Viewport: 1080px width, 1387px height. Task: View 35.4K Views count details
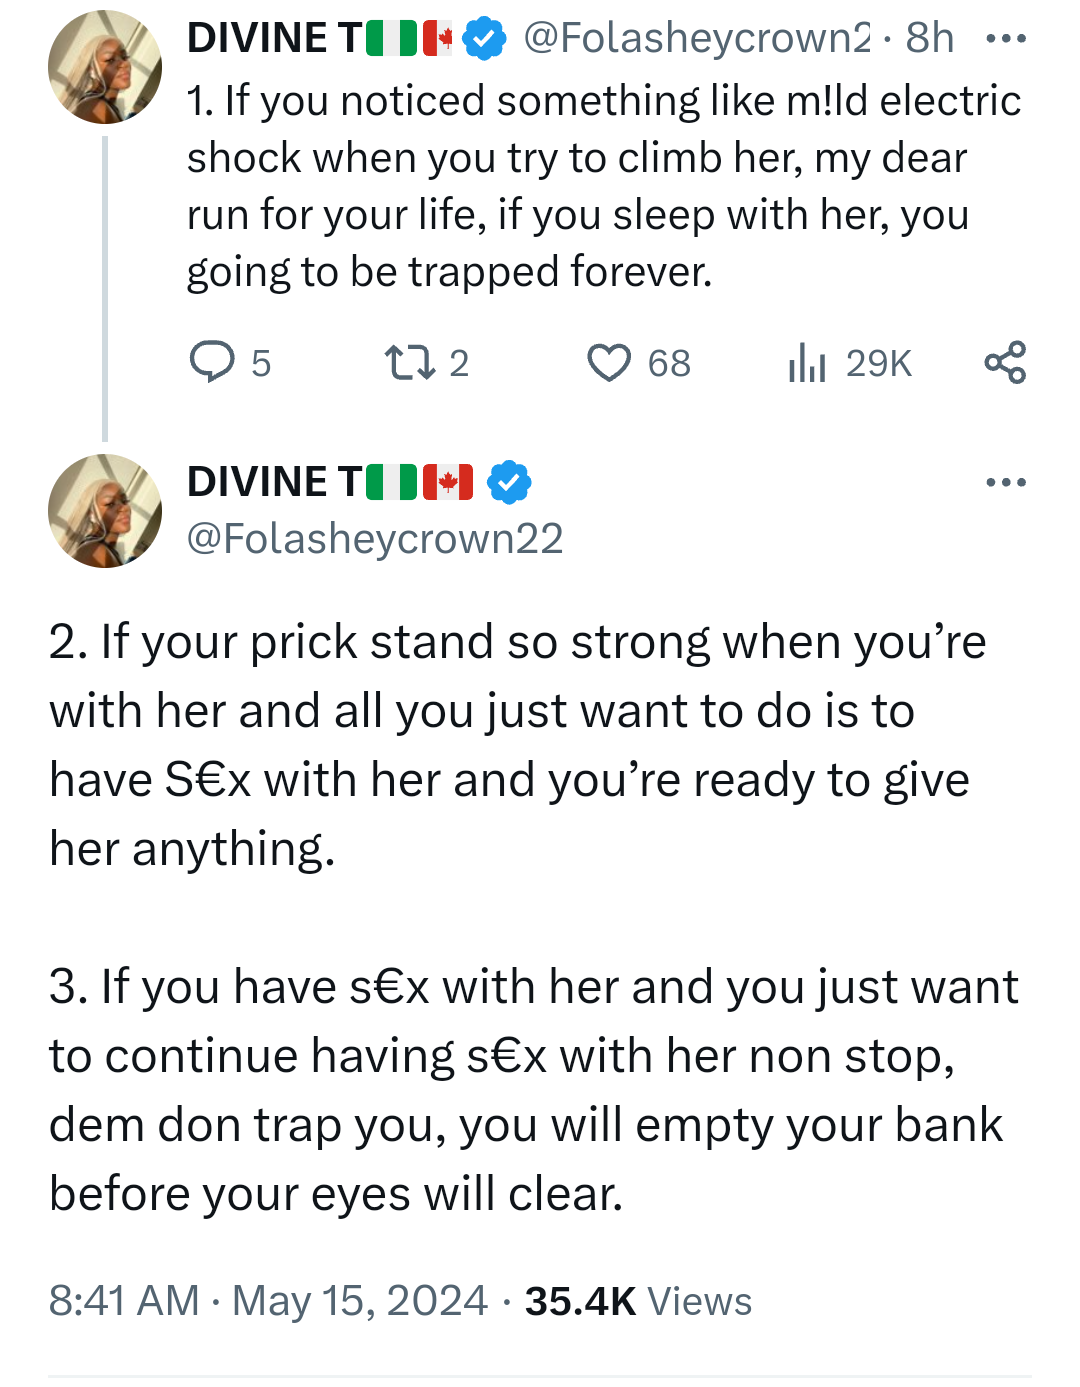(x=638, y=1301)
